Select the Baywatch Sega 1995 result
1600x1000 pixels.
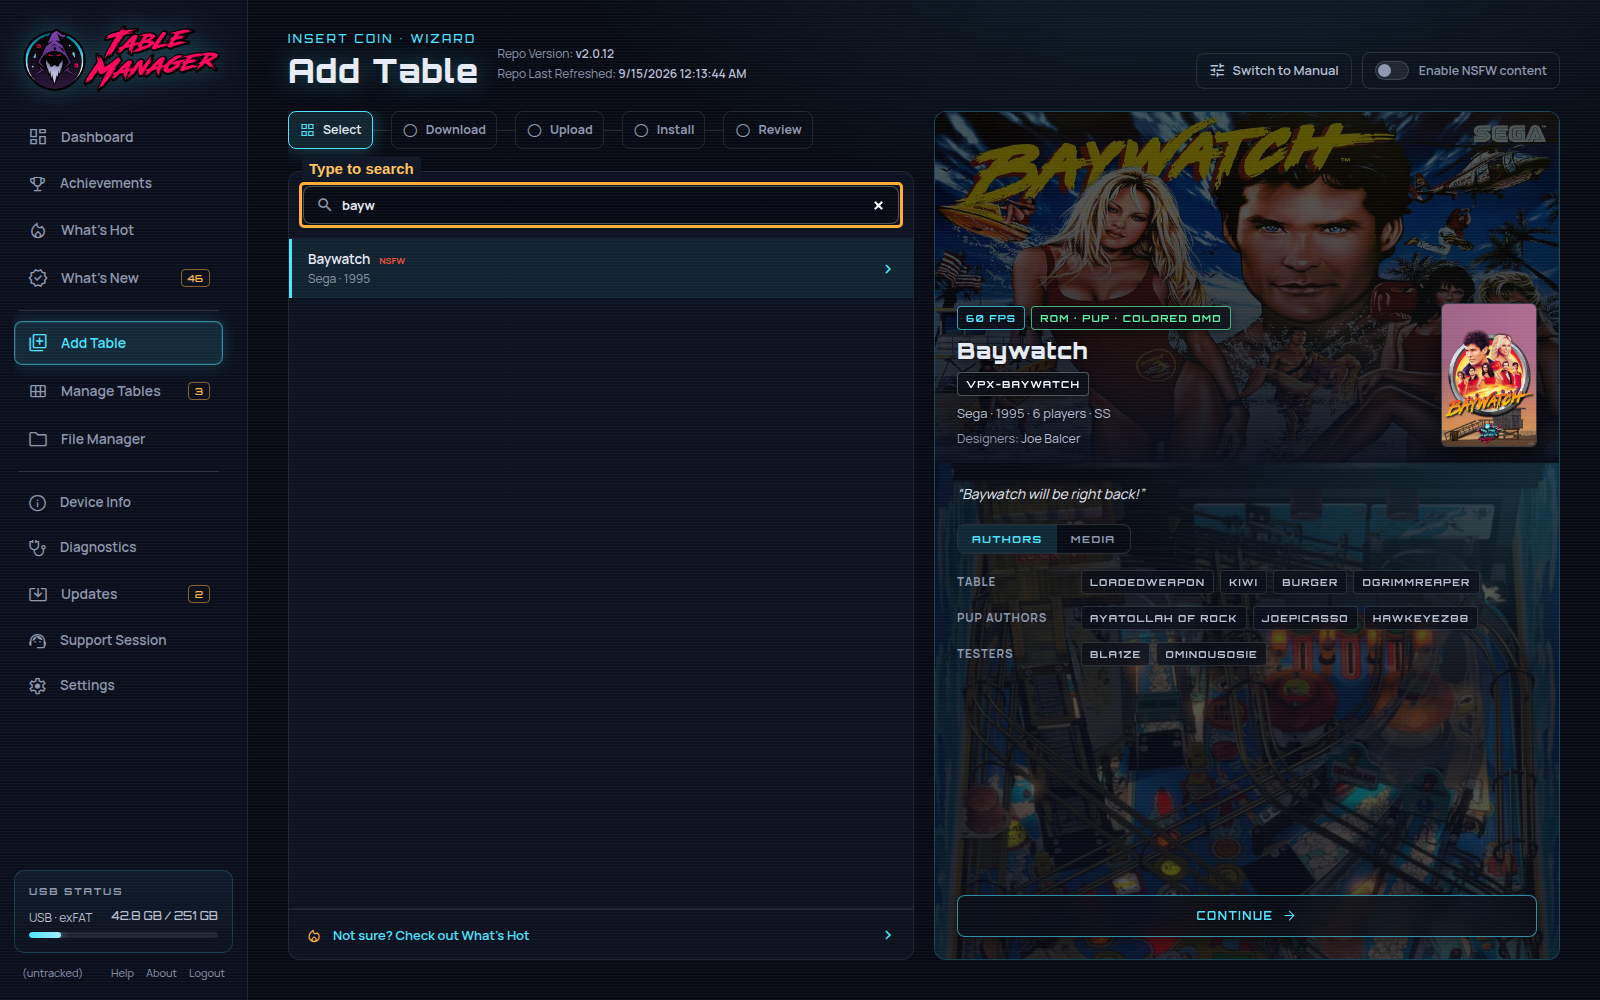click(601, 268)
